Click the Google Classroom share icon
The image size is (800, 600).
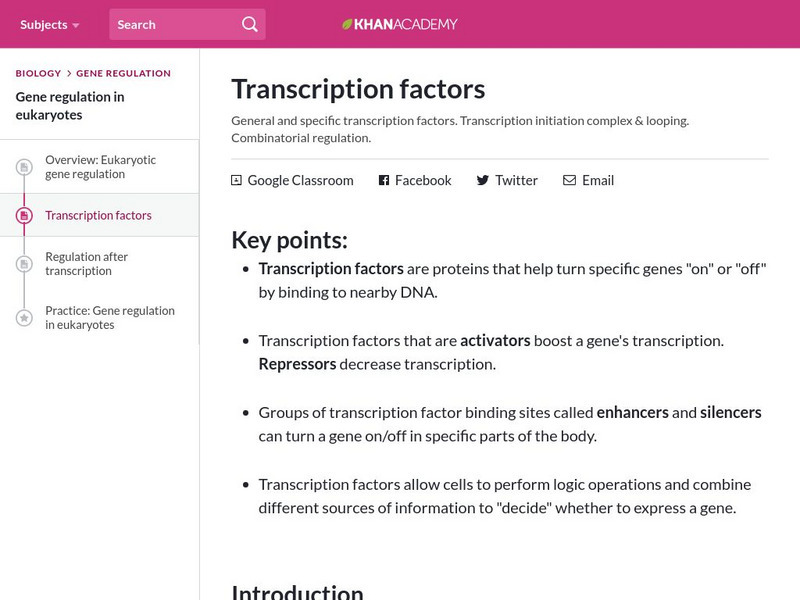[237, 180]
